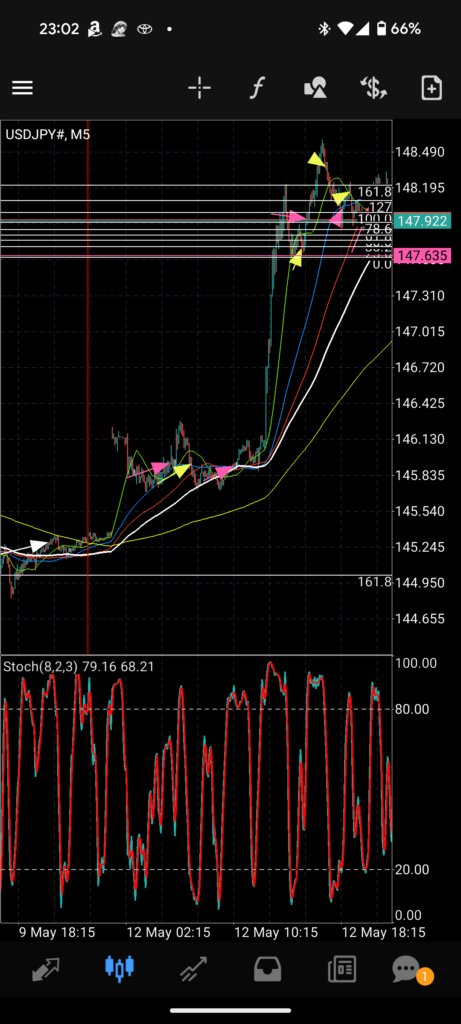
Task: Tap the battery 66% status indicator
Action: tap(398, 29)
